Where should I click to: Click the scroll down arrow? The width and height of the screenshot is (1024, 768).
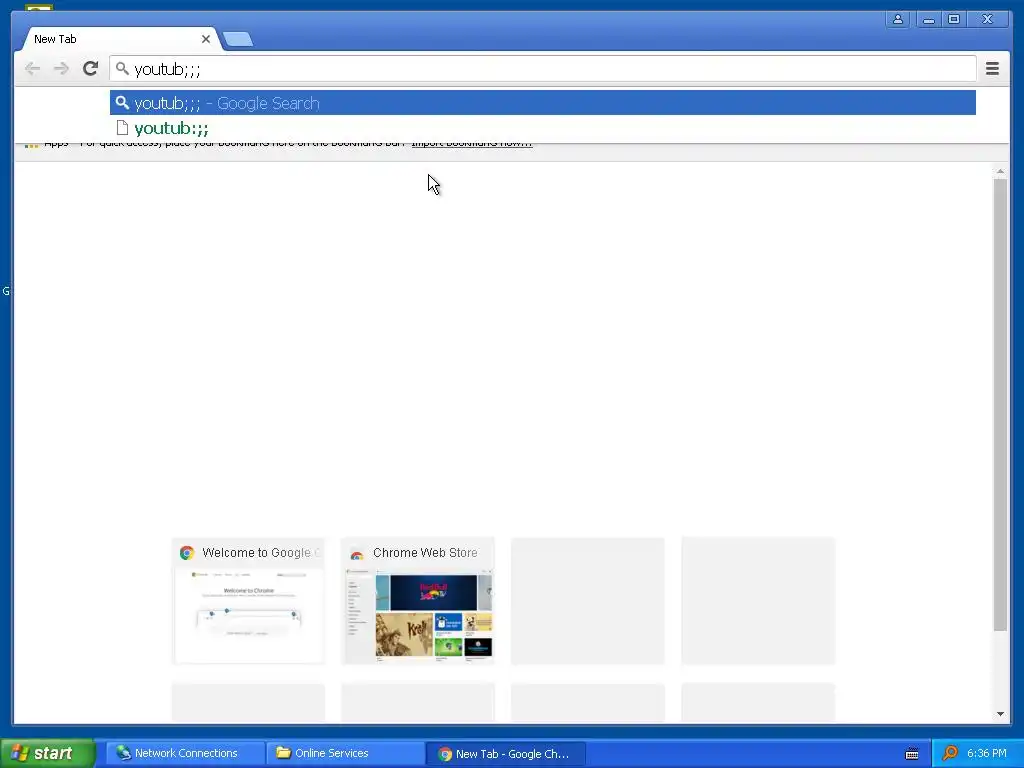pos(1000,714)
